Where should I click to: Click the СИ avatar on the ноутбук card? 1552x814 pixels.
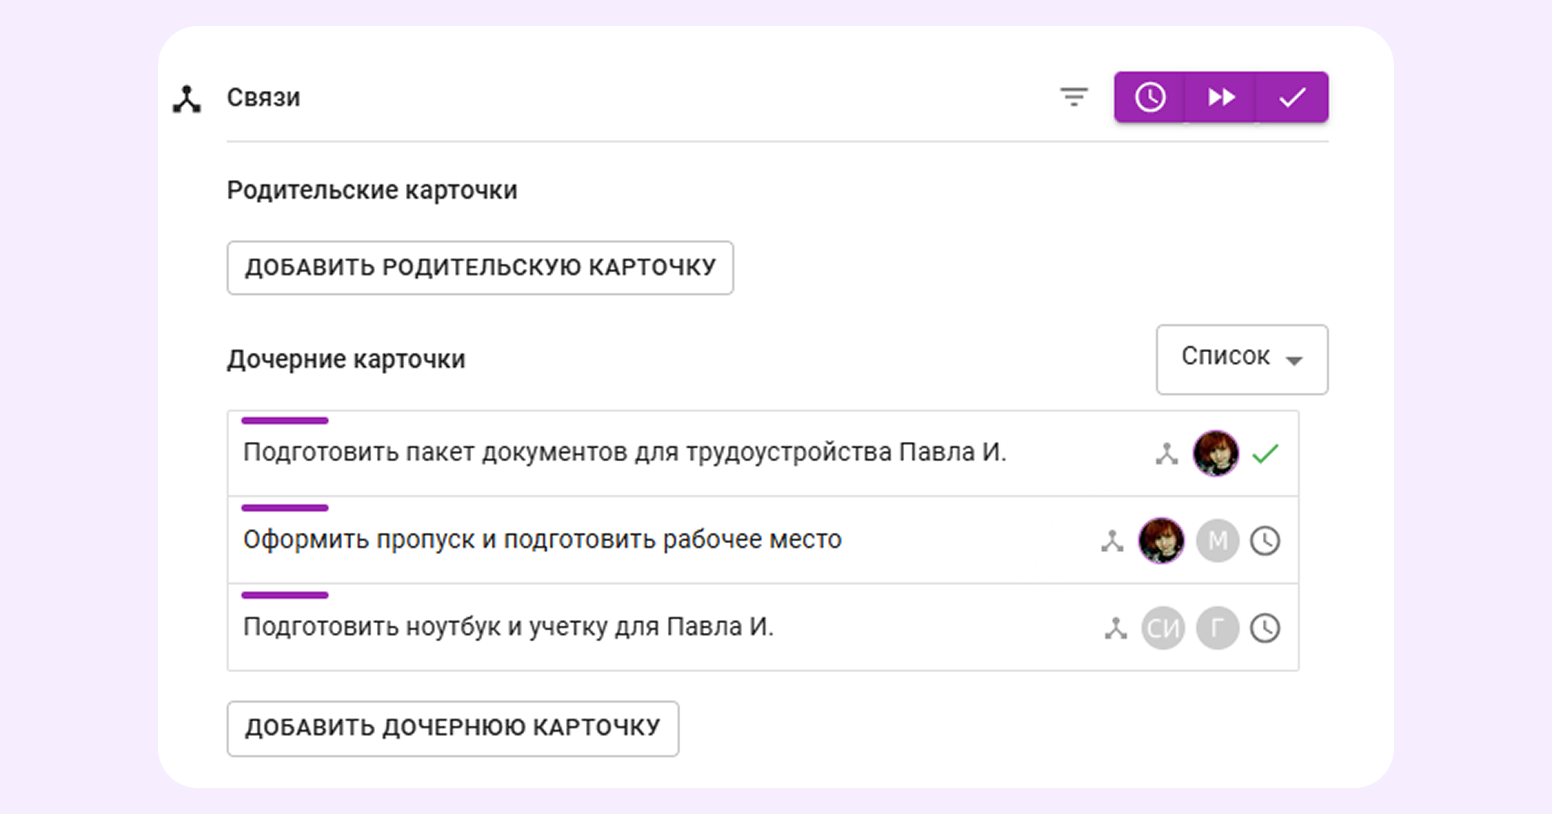[x=1163, y=628]
